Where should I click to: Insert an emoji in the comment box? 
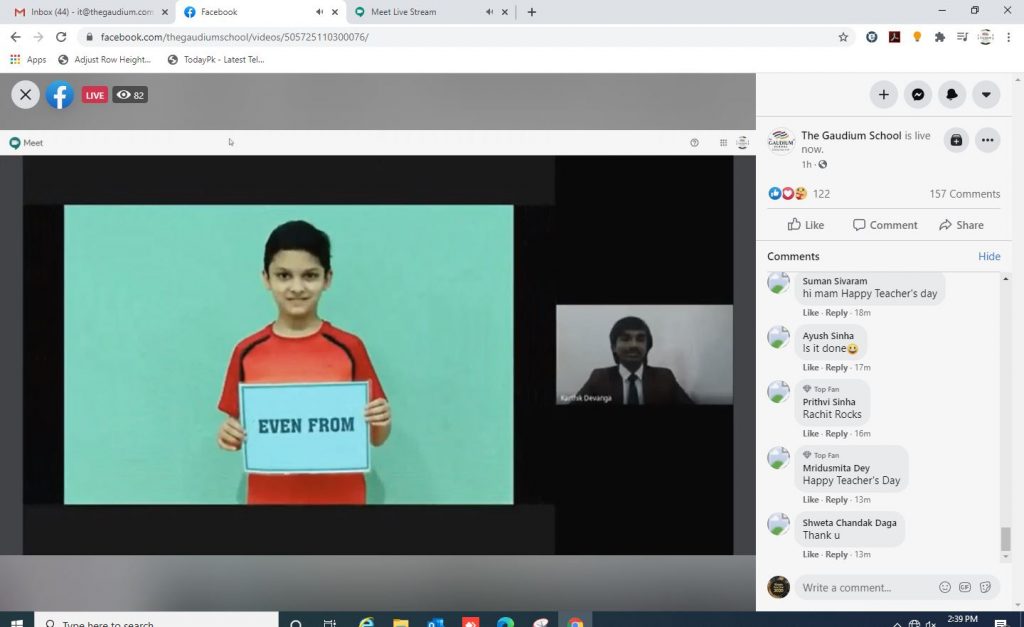coord(945,587)
